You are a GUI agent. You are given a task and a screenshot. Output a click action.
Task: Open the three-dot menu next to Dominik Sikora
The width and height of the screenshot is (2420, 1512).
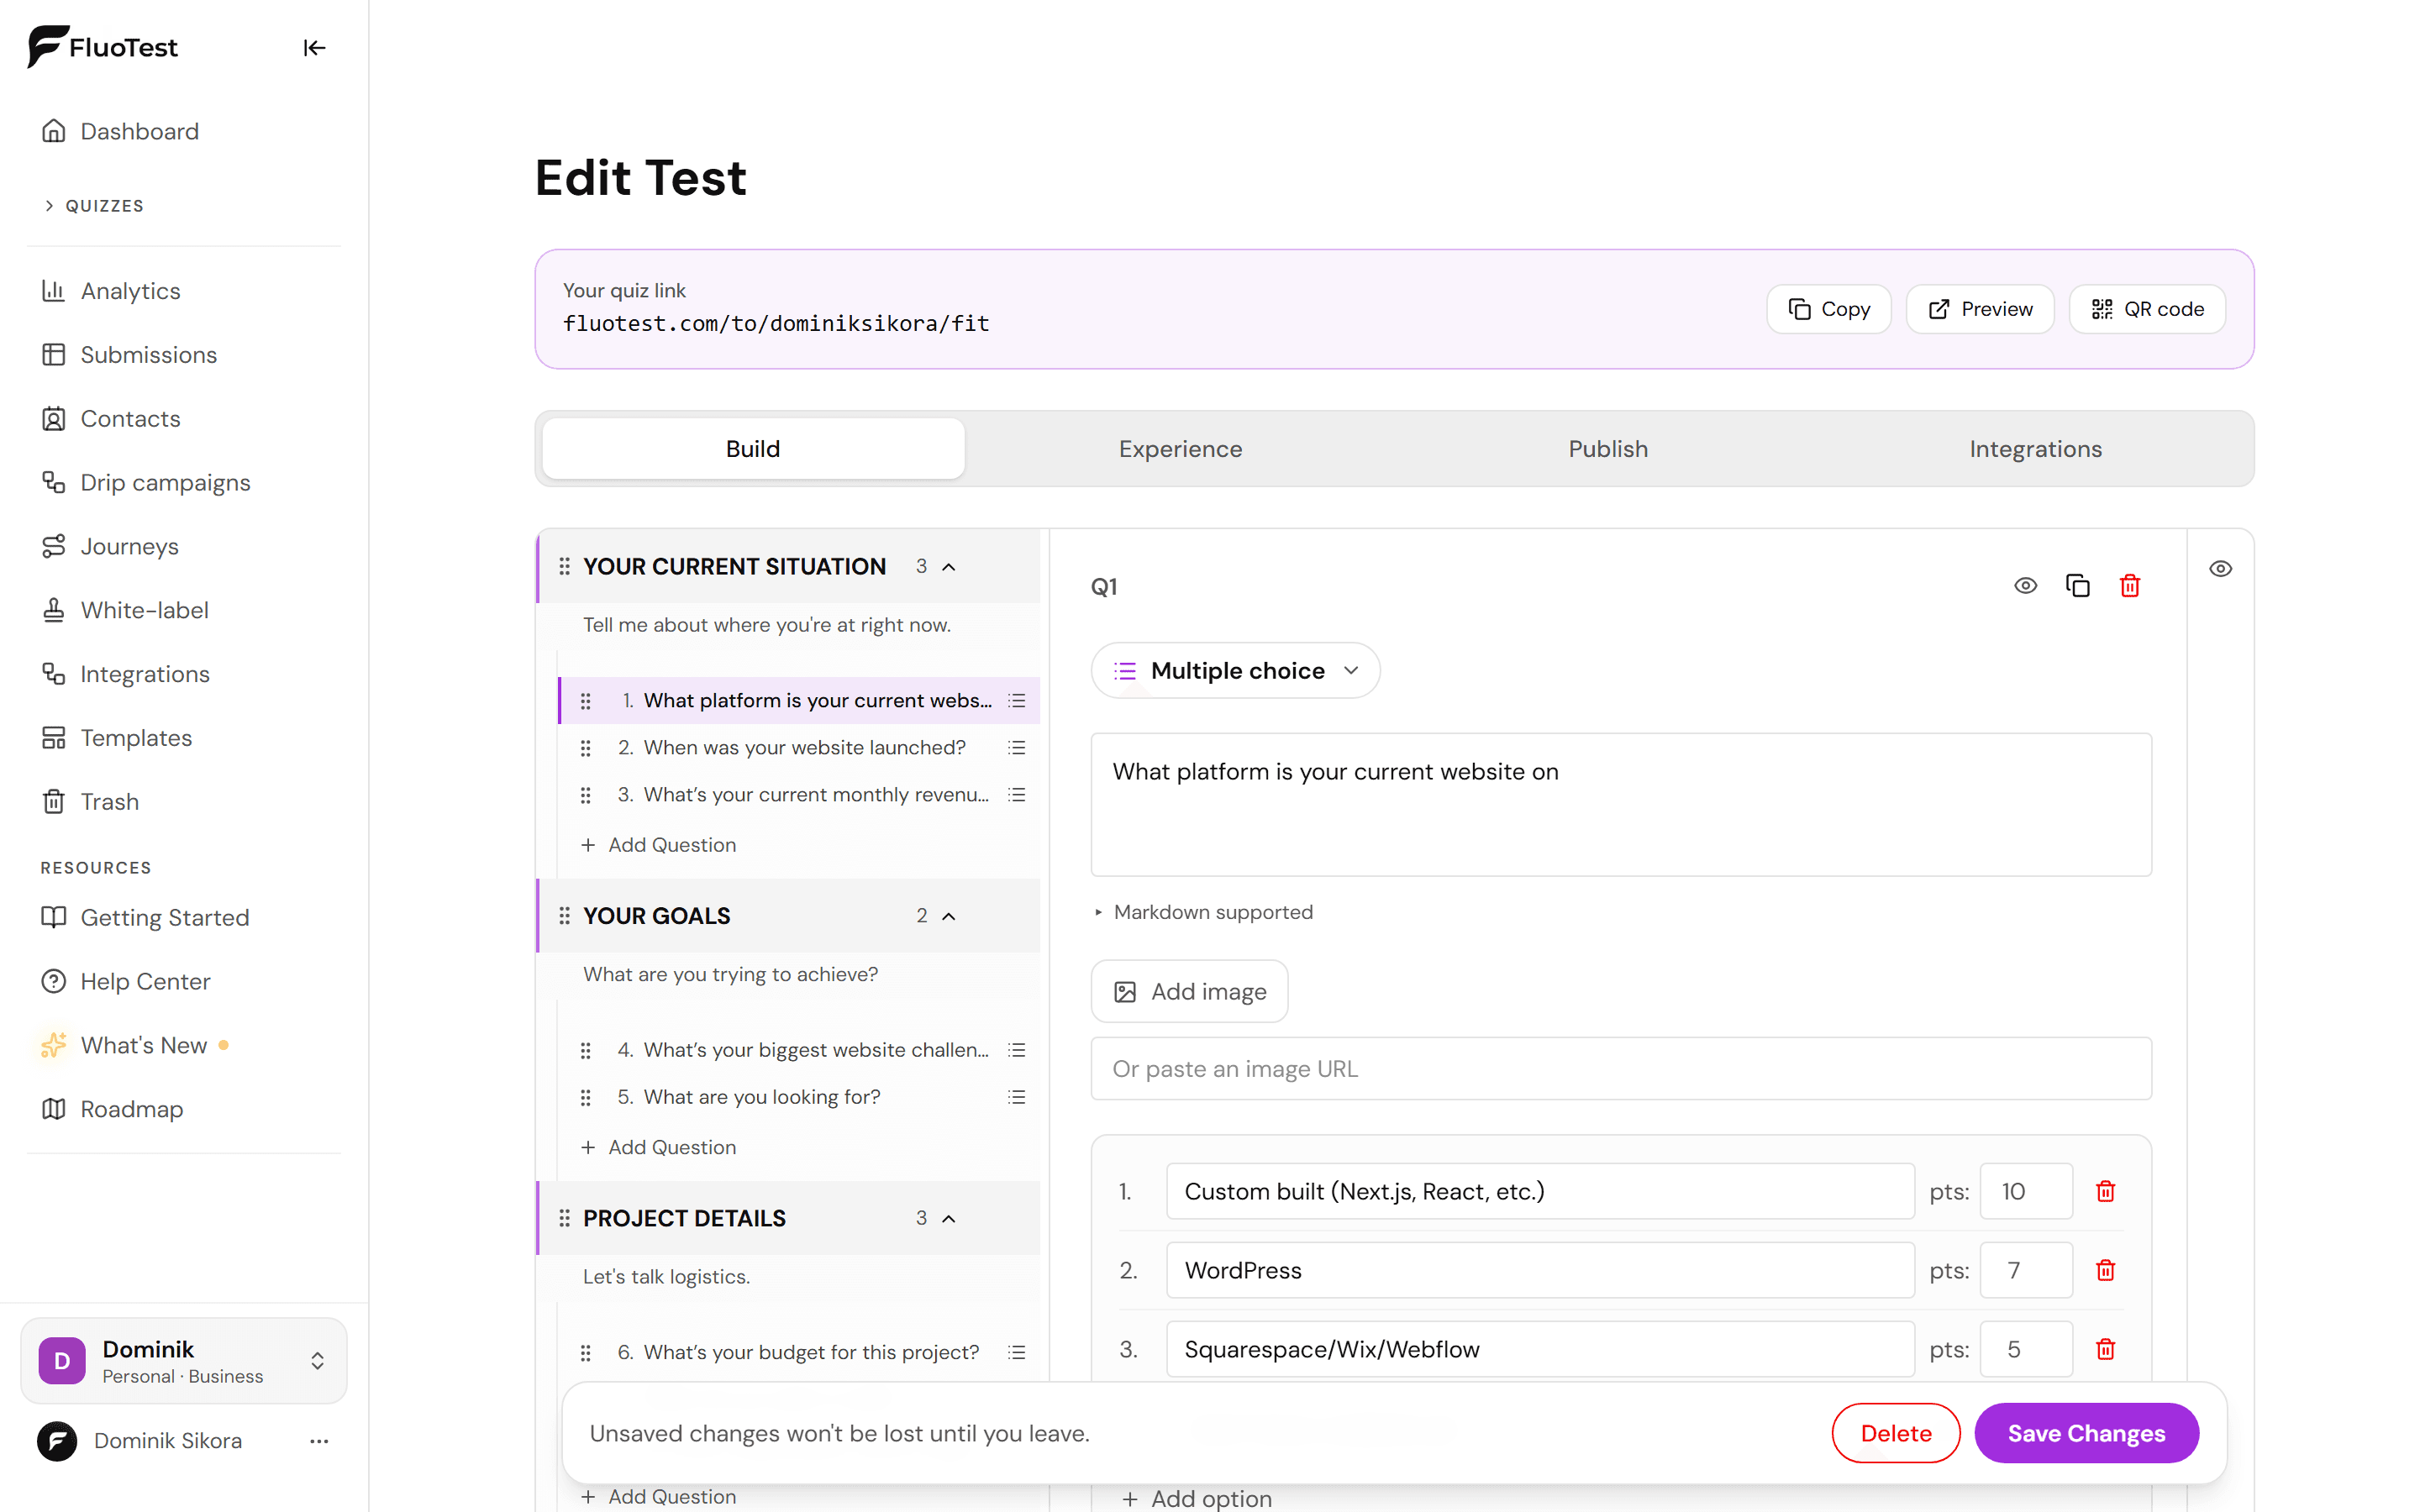pos(319,1441)
